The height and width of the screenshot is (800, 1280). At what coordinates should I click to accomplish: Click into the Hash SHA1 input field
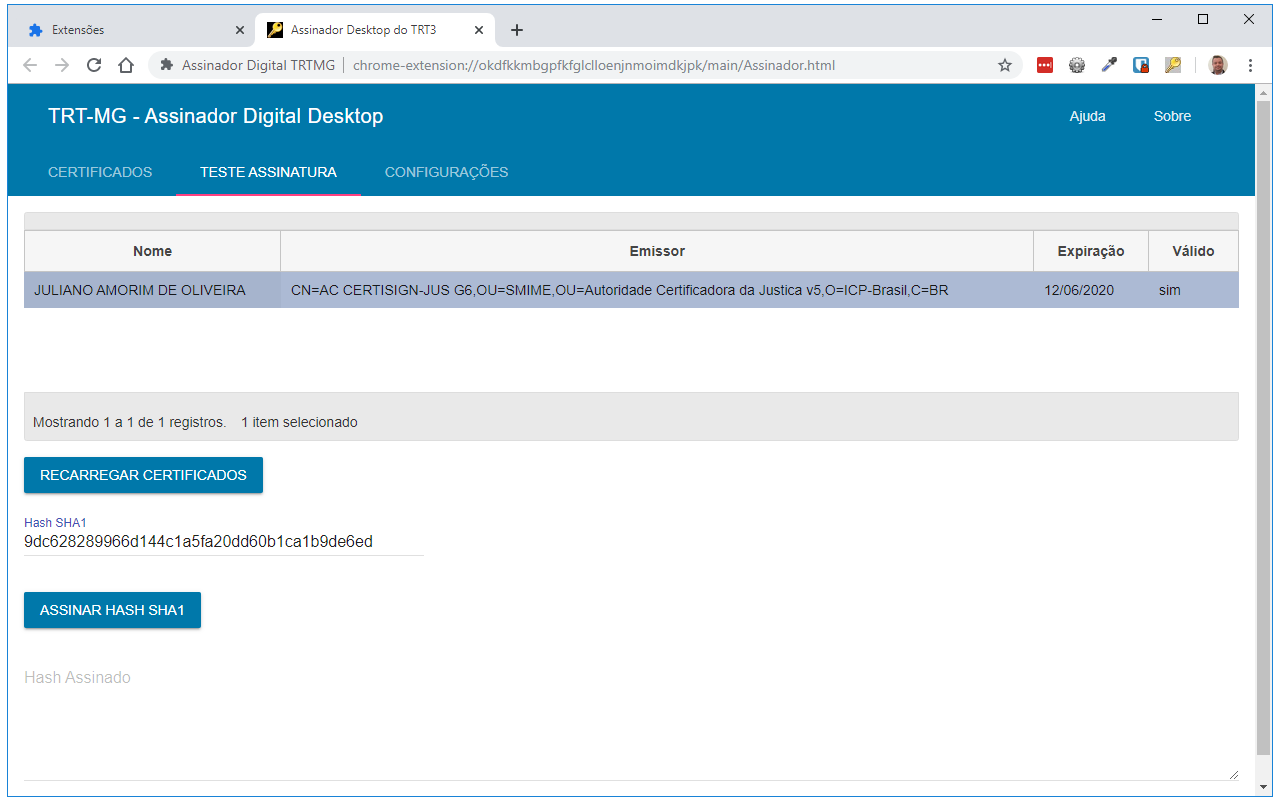(223, 542)
